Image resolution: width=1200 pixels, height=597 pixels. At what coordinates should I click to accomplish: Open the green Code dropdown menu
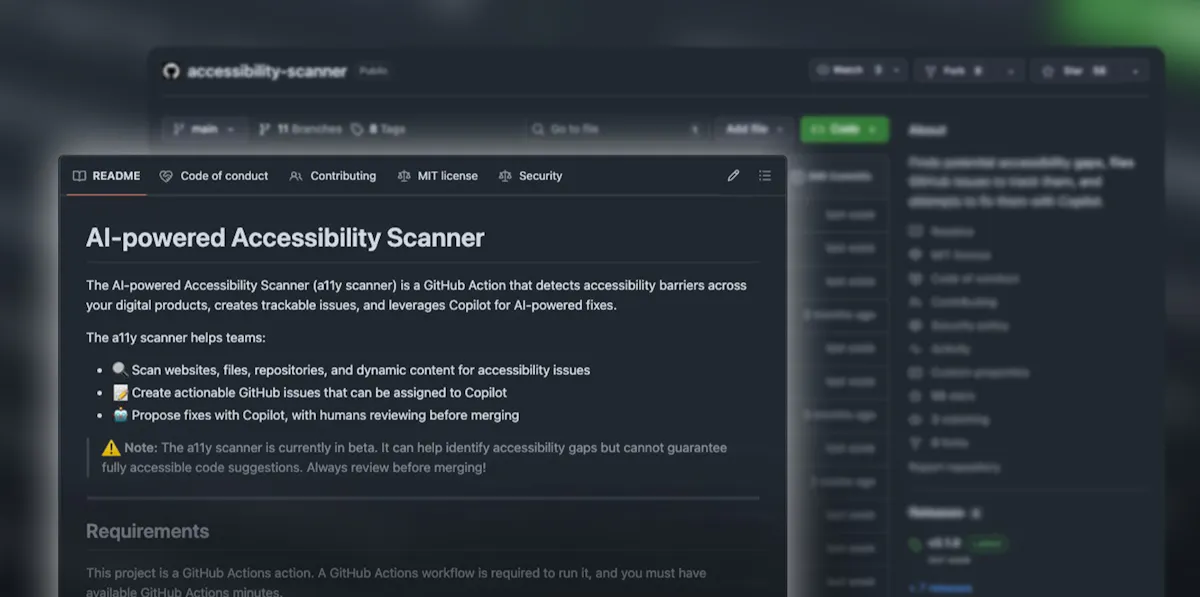click(x=844, y=129)
